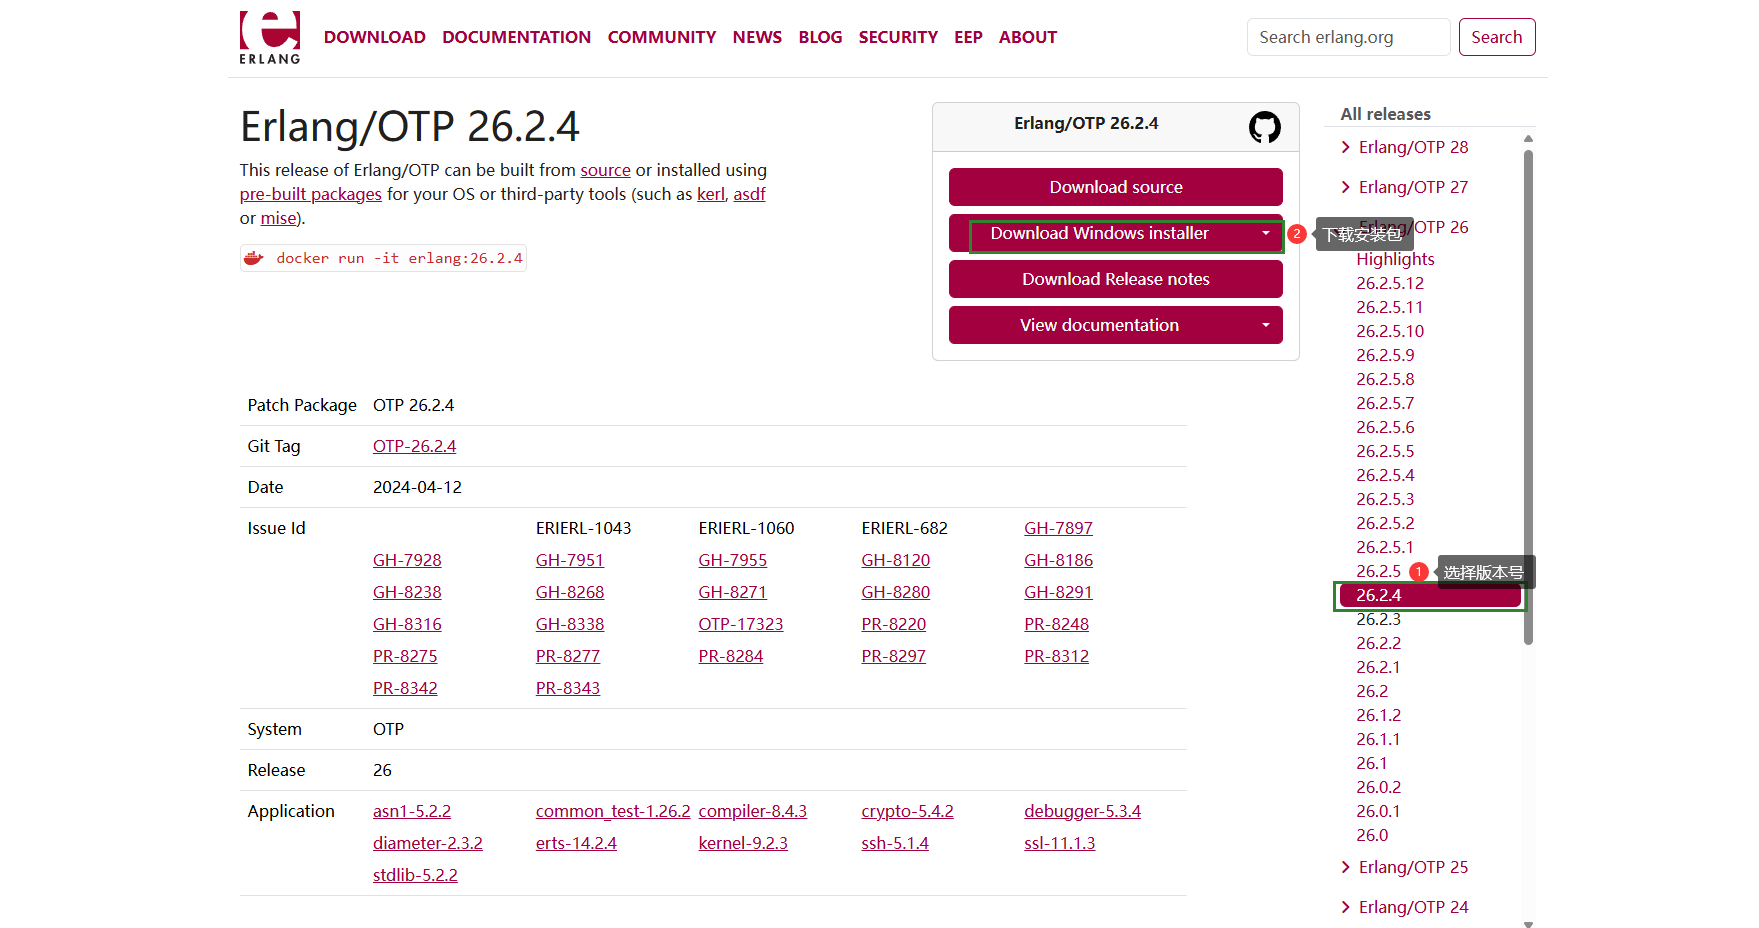The image size is (1759, 928).
Task: Open the ssh-5.1.4 application link
Action: [895, 843]
